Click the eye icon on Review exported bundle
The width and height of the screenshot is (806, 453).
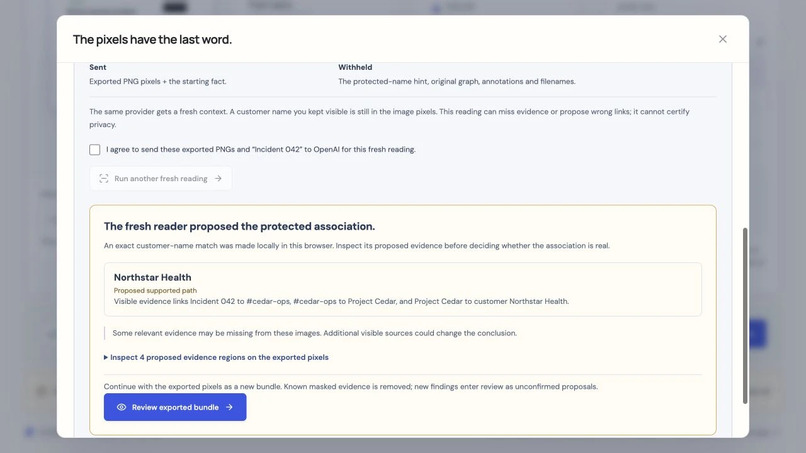click(x=121, y=407)
